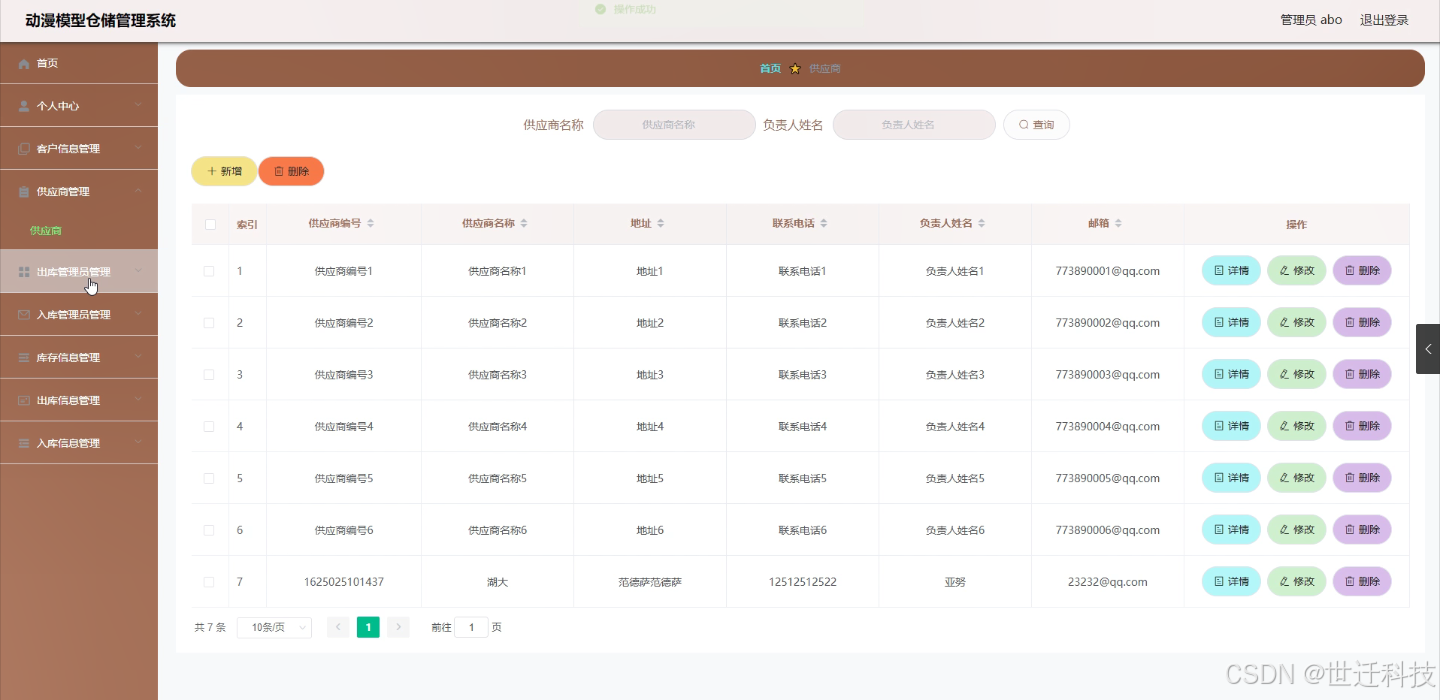Expand the 库存信息管理 menu chevron
The image size is (1440, 700).
pyautogui.click(x=138, y=357)
